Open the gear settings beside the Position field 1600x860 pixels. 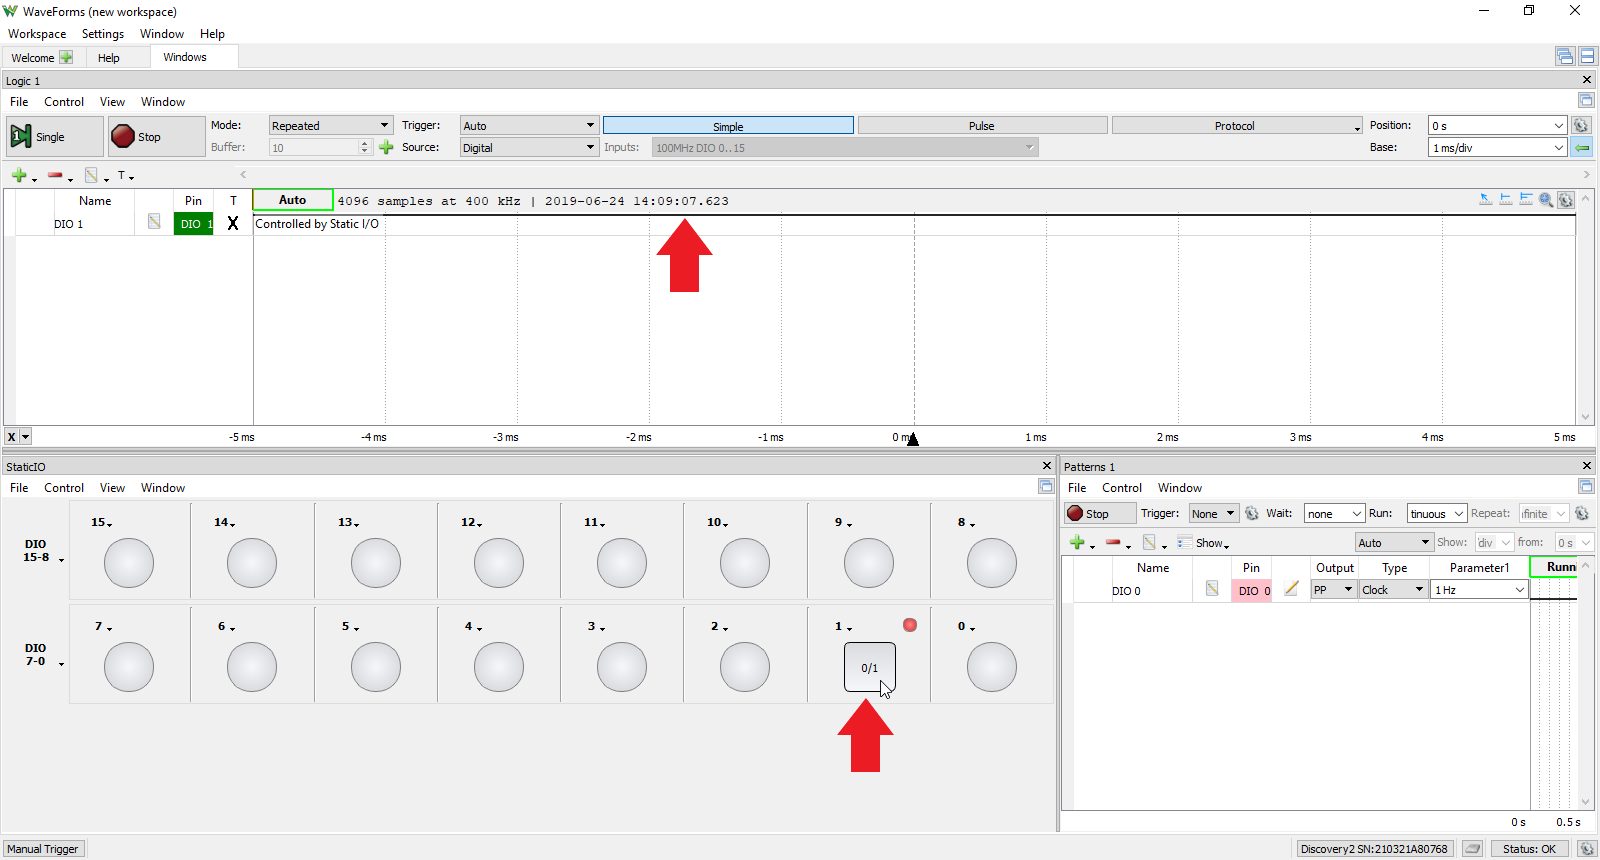1581,126
